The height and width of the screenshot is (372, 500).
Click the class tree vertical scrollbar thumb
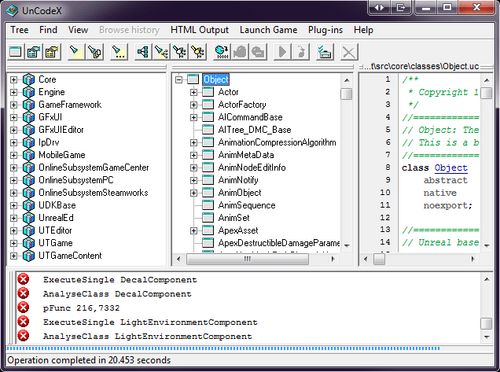pos(347,94)
